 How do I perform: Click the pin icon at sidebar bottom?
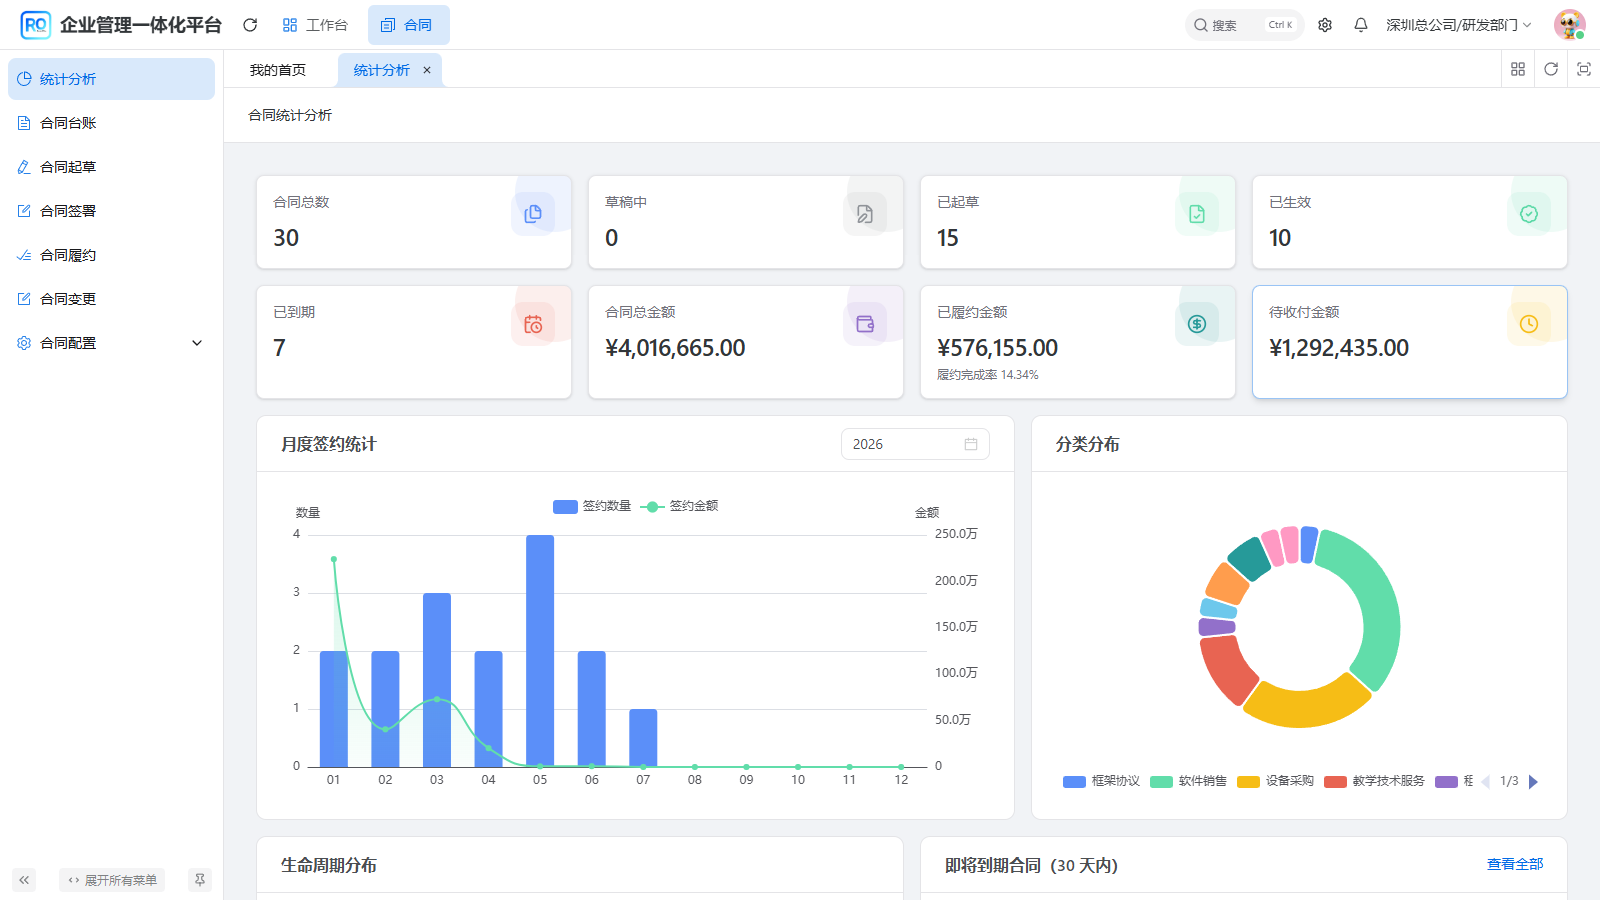[x=200, y=880]
